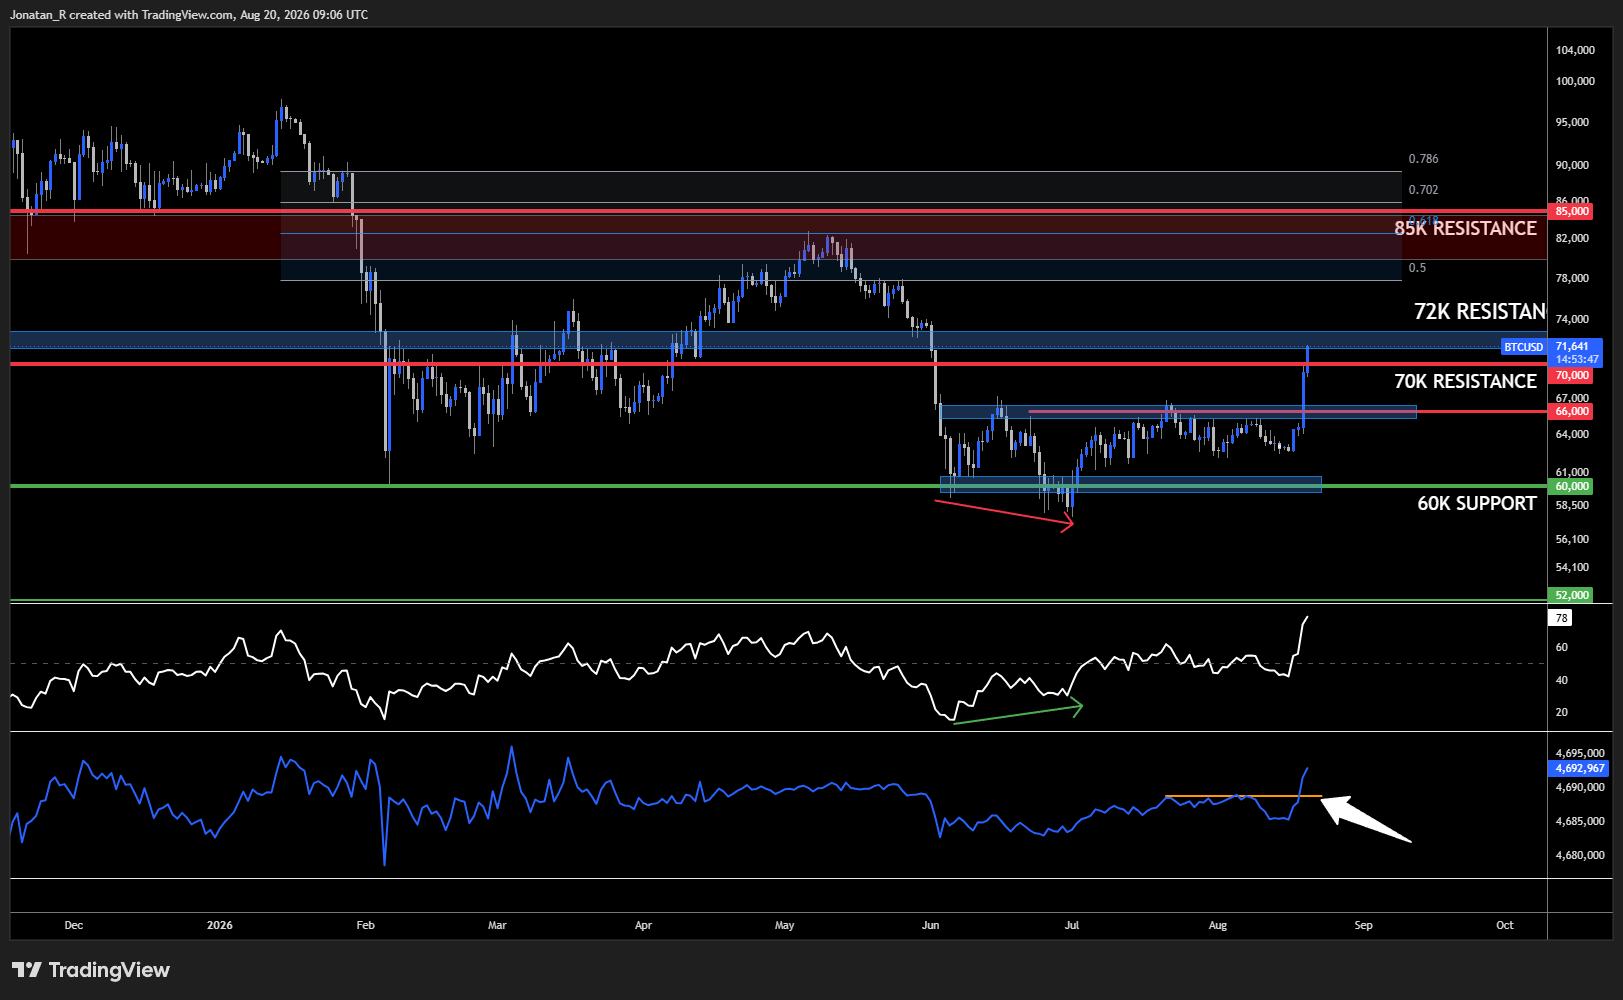The image size is (1623, 1000).
Task: Click the green 60,000 price axis label
Action: pos(1572,486)
